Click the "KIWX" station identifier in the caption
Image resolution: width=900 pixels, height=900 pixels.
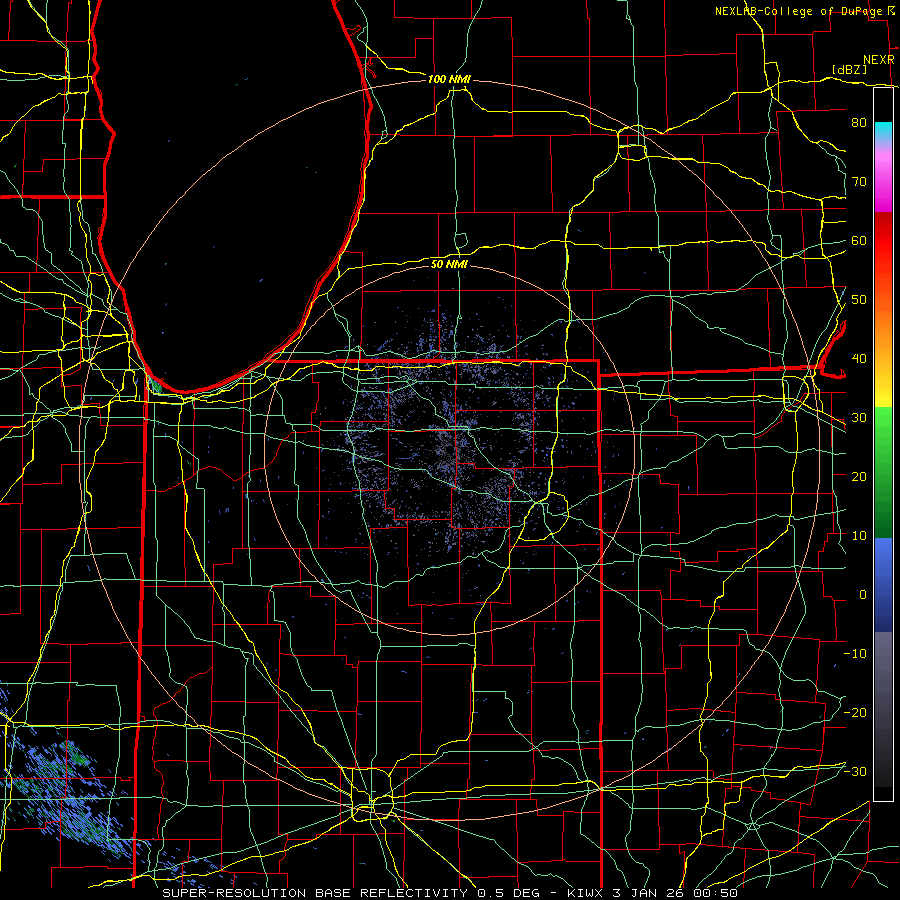[x=585, y=893]
